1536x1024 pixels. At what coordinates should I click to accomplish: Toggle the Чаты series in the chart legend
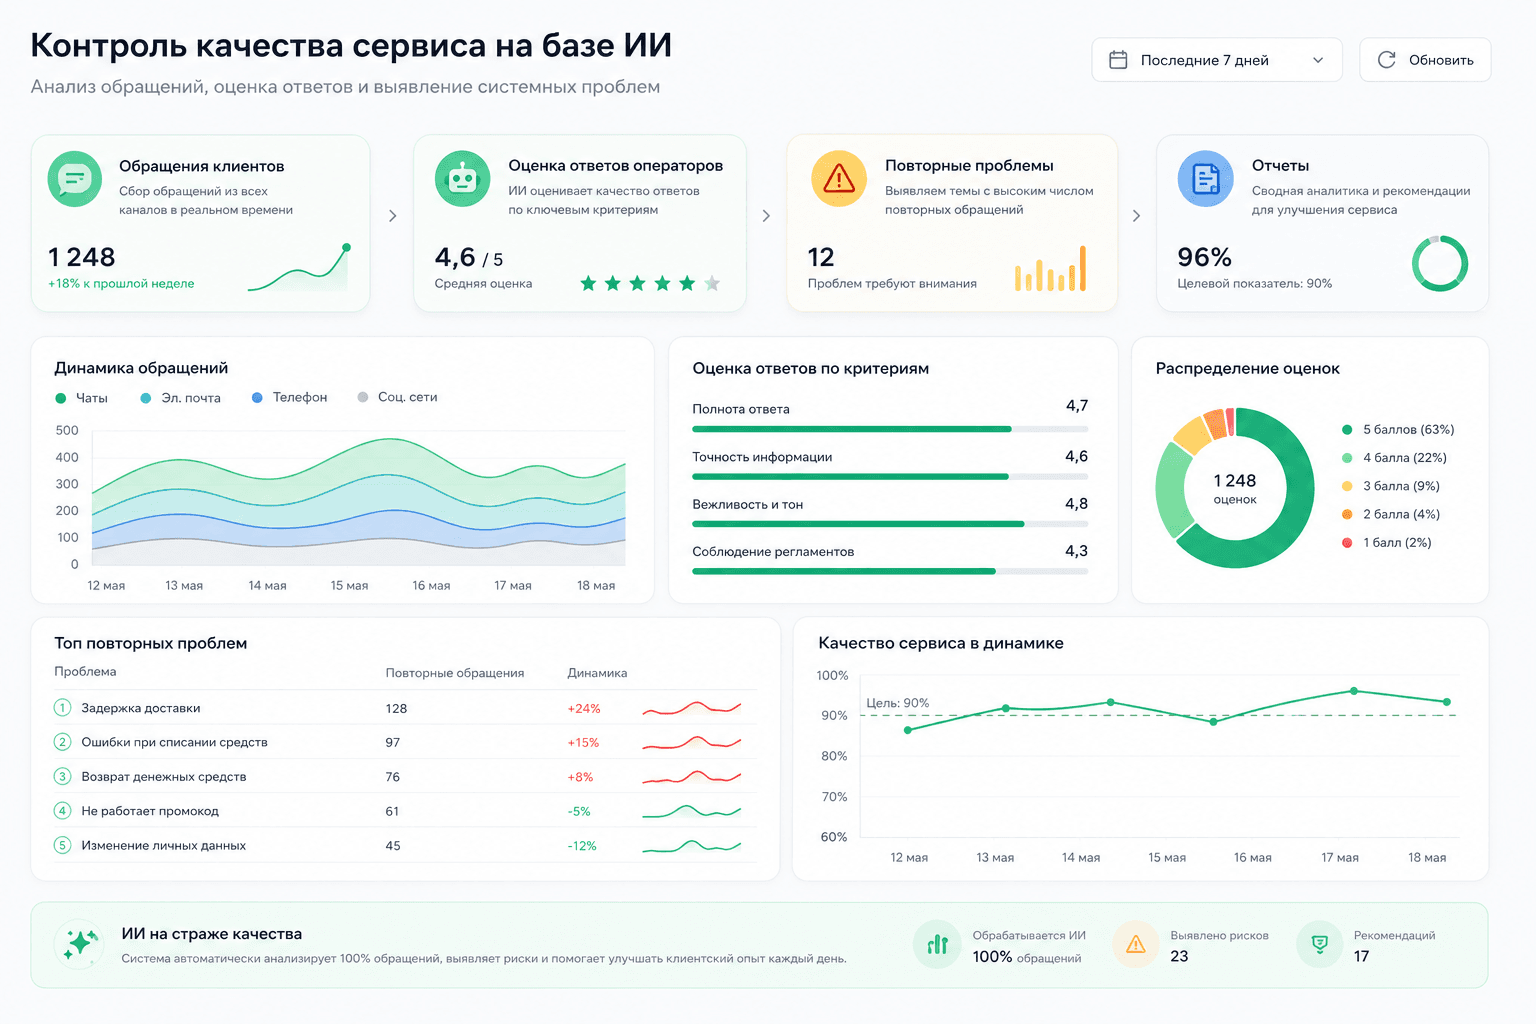coord(82,398)
